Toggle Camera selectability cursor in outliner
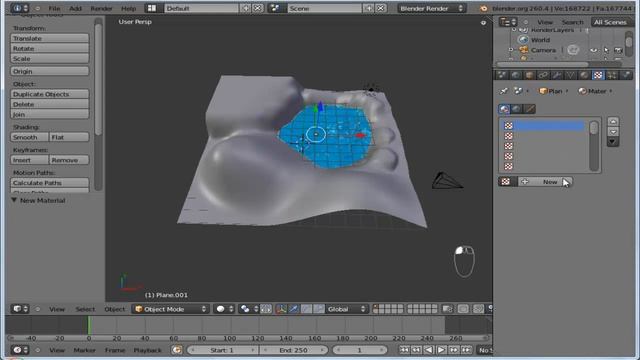The image size is (640, 360). coord(606,50)
